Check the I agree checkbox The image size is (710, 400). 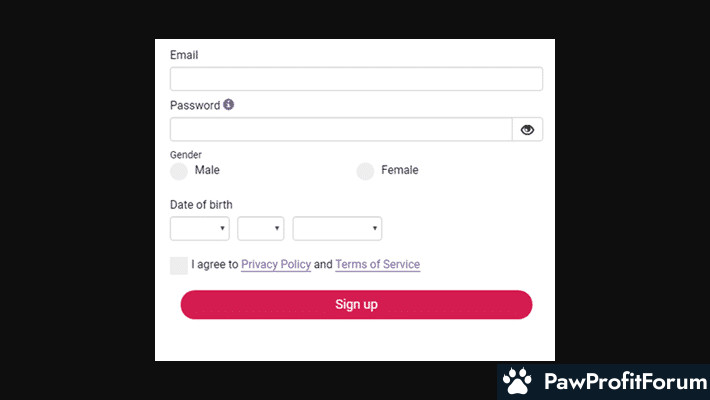tap(179, 265)
